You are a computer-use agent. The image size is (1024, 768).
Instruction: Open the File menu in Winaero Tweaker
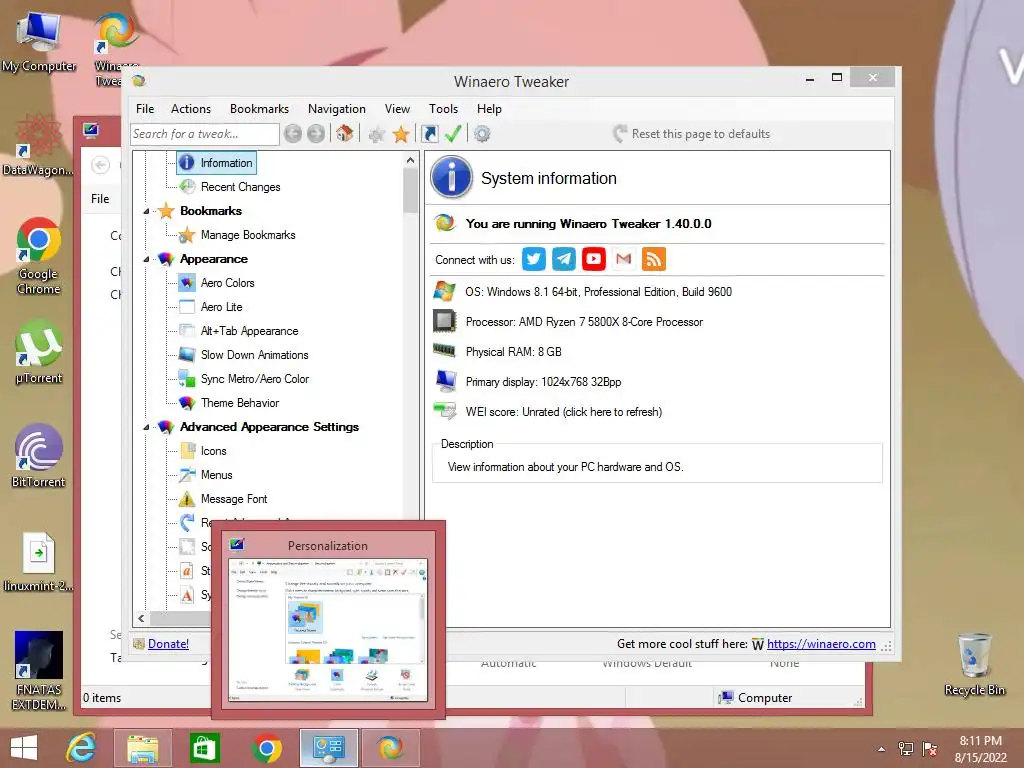[x=145, y=109]
